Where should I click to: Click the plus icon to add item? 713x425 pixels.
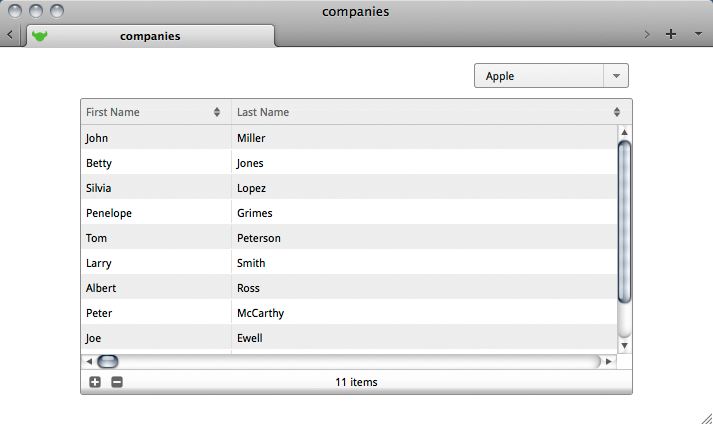[x=95, y=382]
